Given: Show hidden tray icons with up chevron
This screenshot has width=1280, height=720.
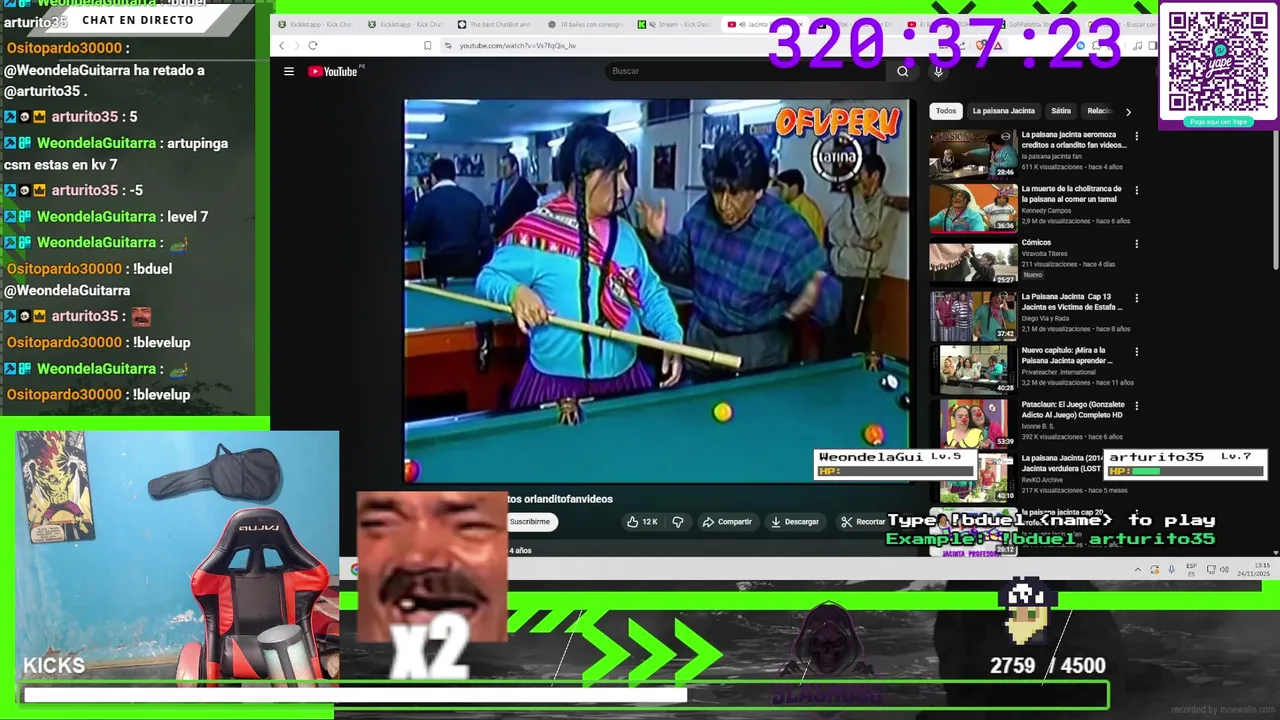Looking at the screenshot, I should pyautogui.click(x=1137, y=569).
